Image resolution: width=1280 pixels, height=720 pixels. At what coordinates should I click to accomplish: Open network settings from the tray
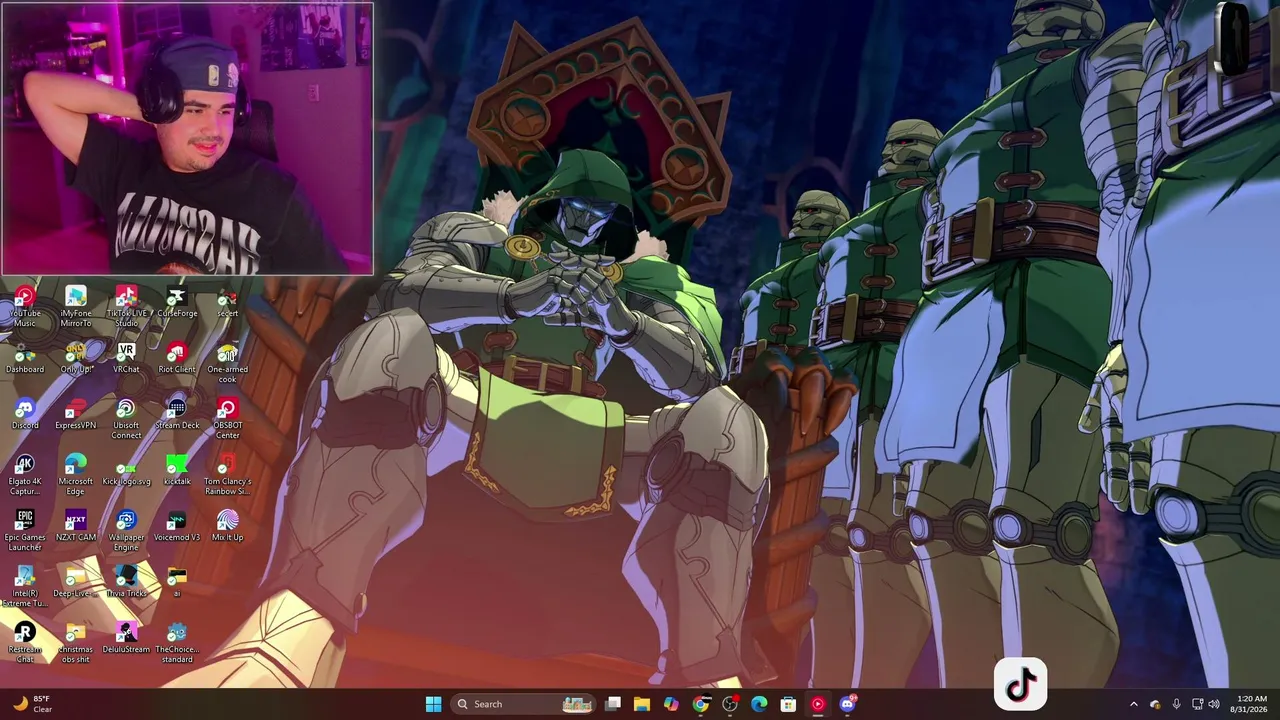pyautogui.click(x=1197, y=704)
